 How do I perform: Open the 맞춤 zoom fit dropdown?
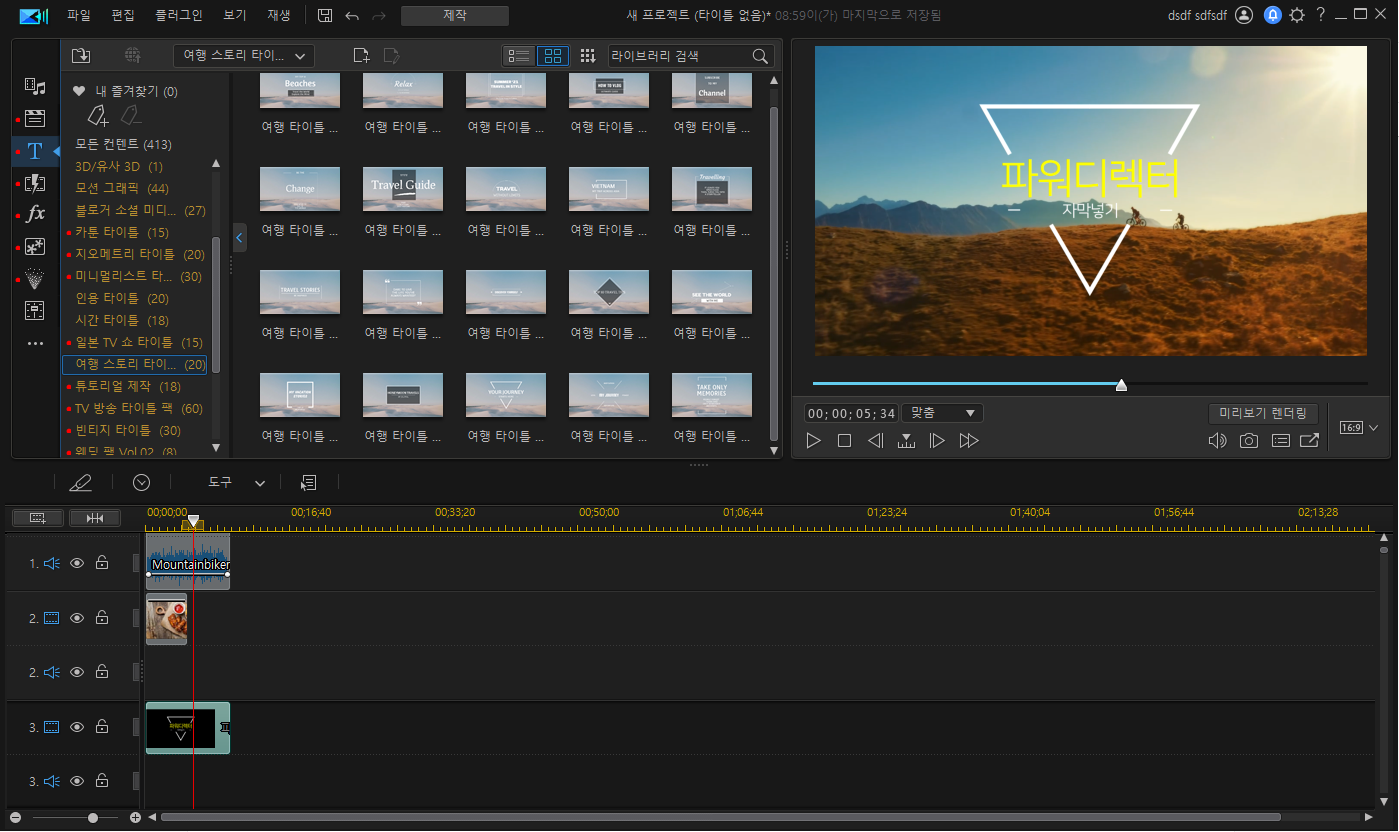(942, 413)
